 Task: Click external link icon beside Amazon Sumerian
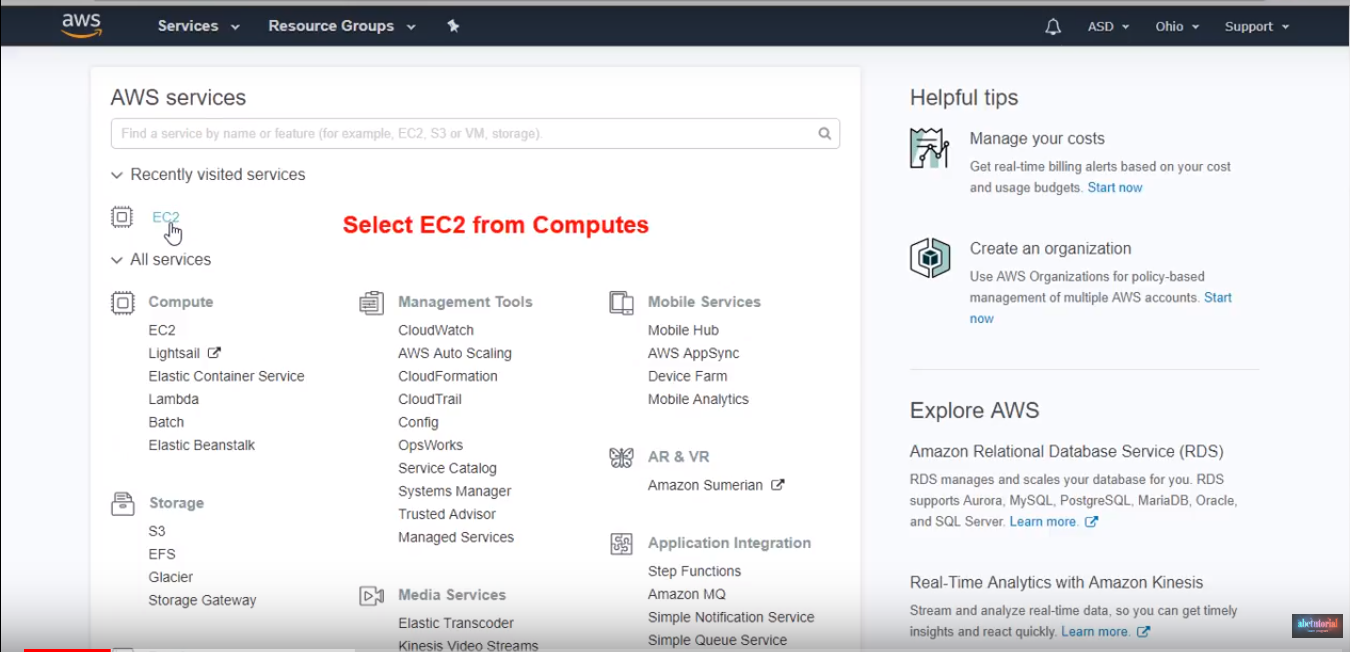(x=777, y=485)
